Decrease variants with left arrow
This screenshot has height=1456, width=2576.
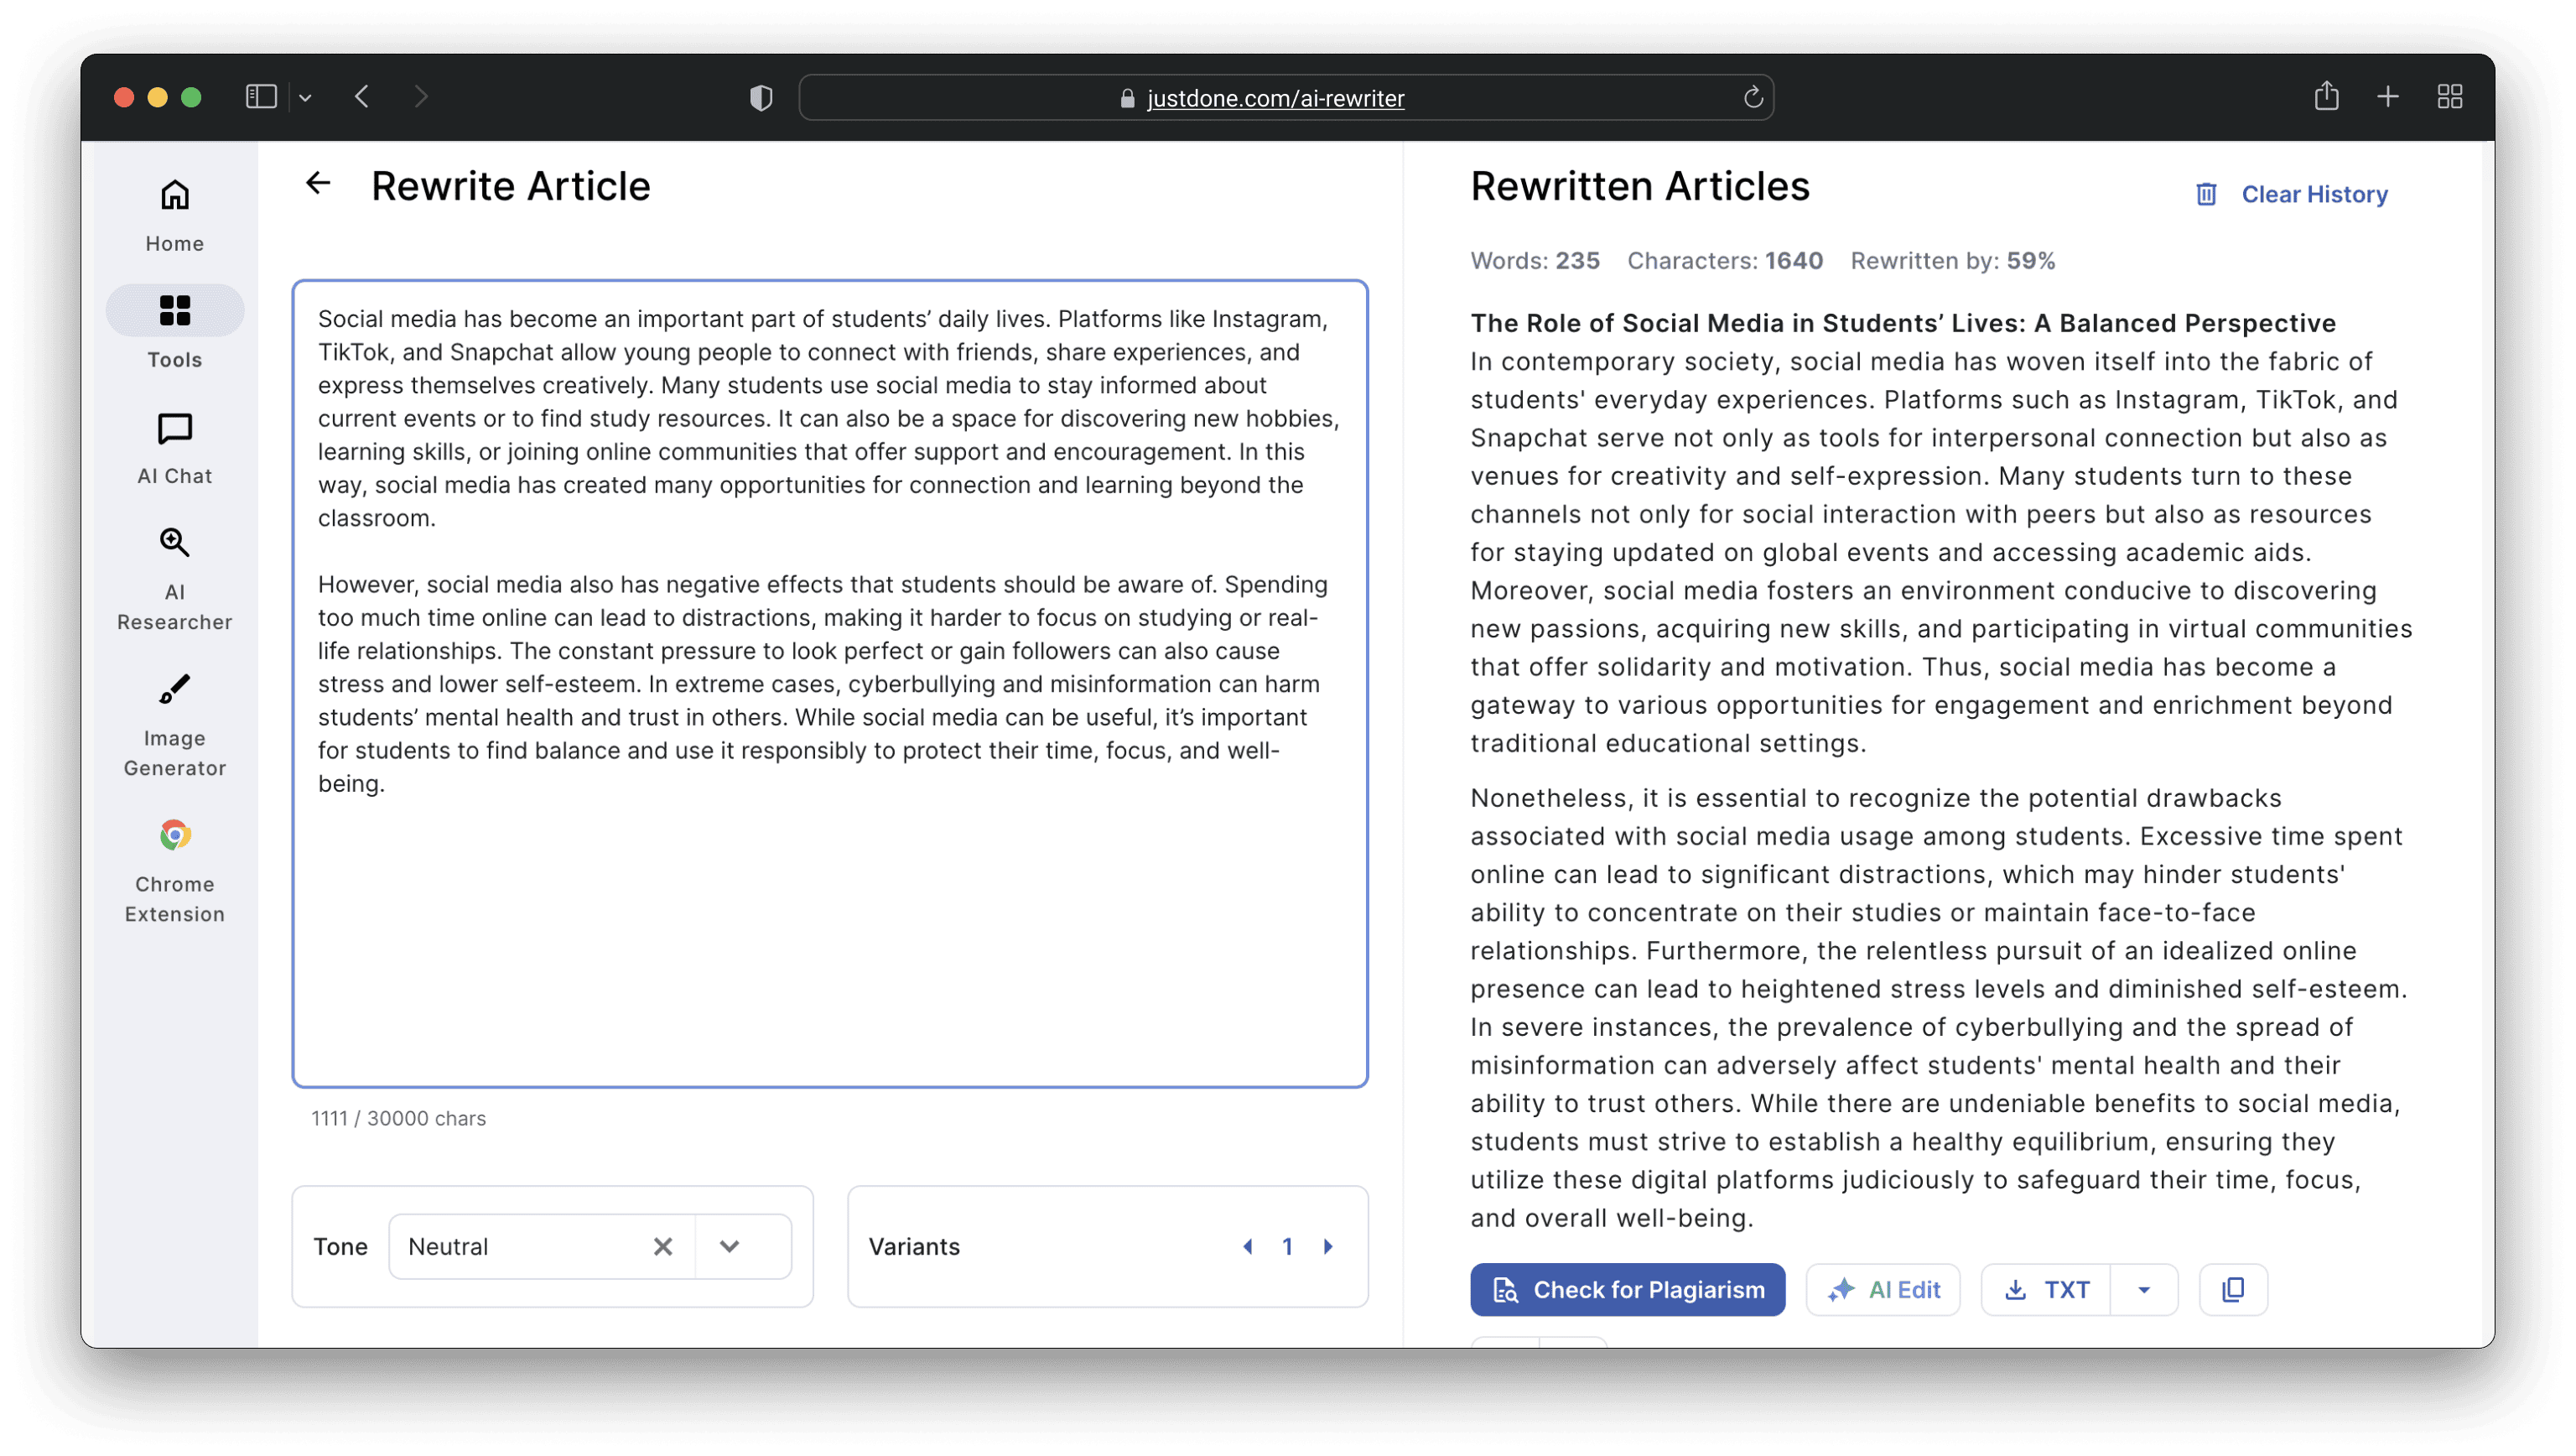click(x=1248, y=1247)
